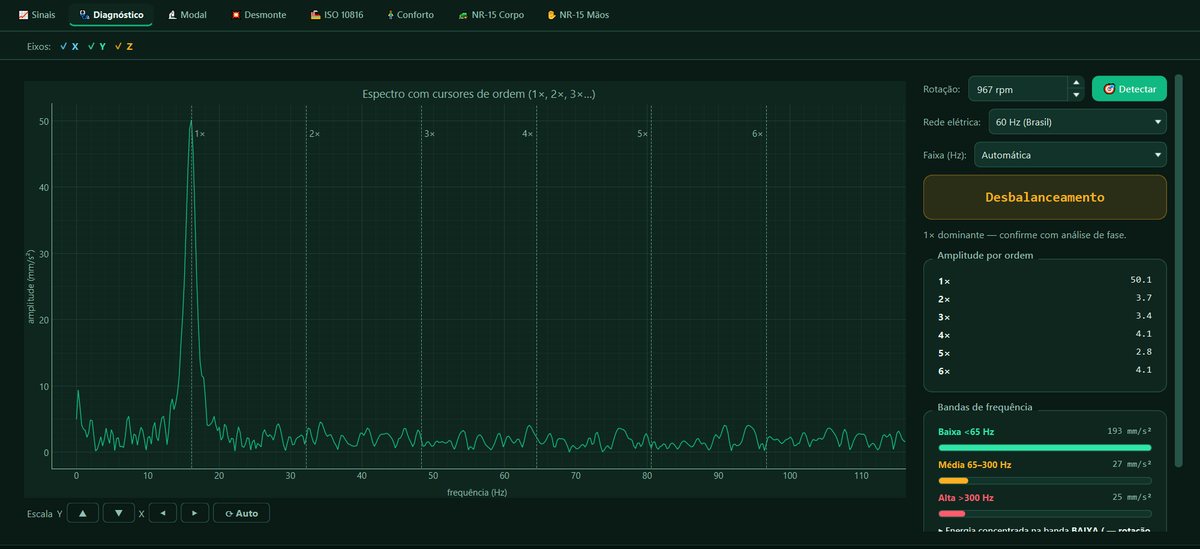Click the Detectar button
1200x549 pixels.
pos(1129,89)
